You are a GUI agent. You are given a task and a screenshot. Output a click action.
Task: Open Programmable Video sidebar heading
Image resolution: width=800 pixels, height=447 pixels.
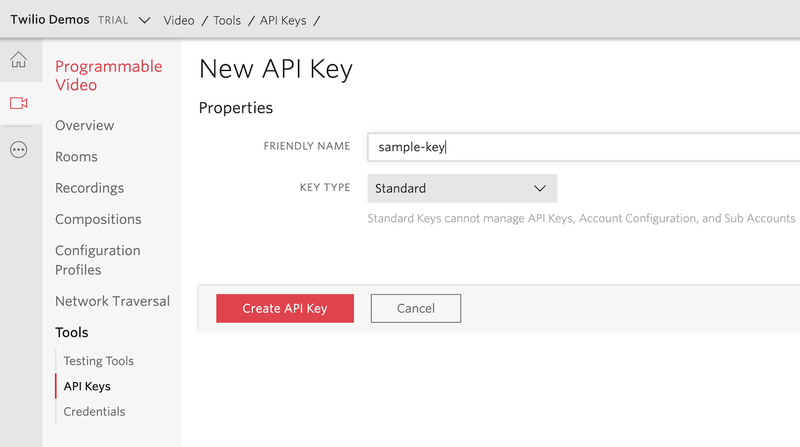point(109,76)
